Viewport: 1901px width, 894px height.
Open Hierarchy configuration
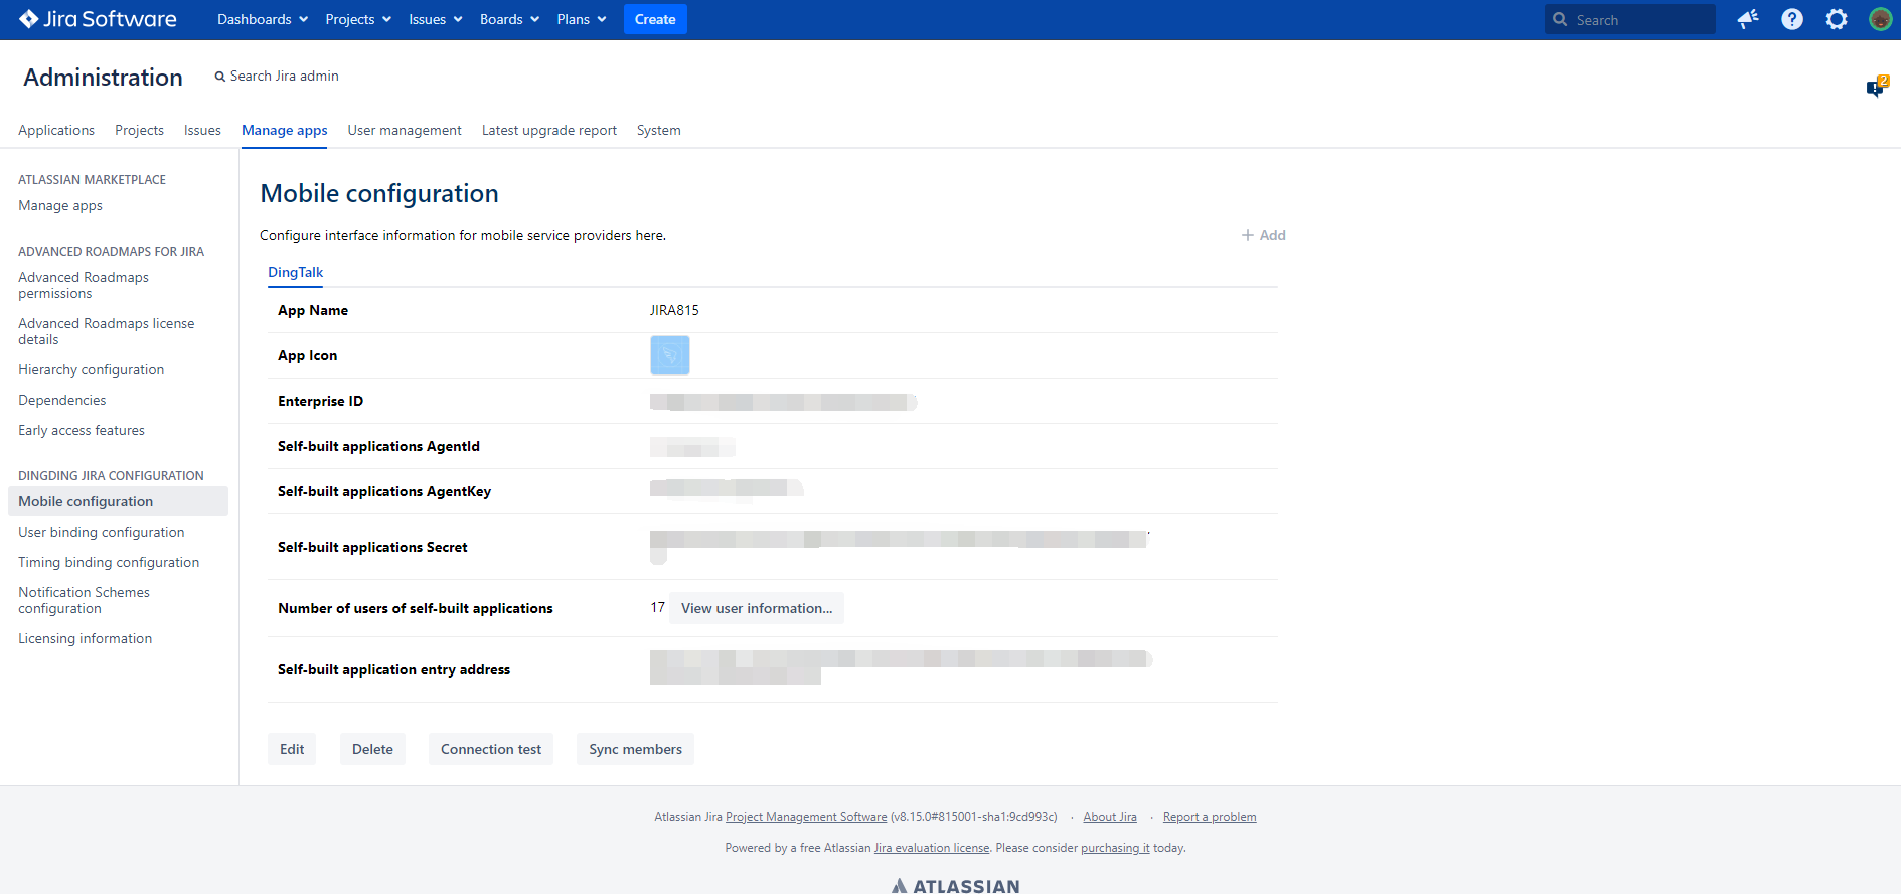[x=91, y=369]
